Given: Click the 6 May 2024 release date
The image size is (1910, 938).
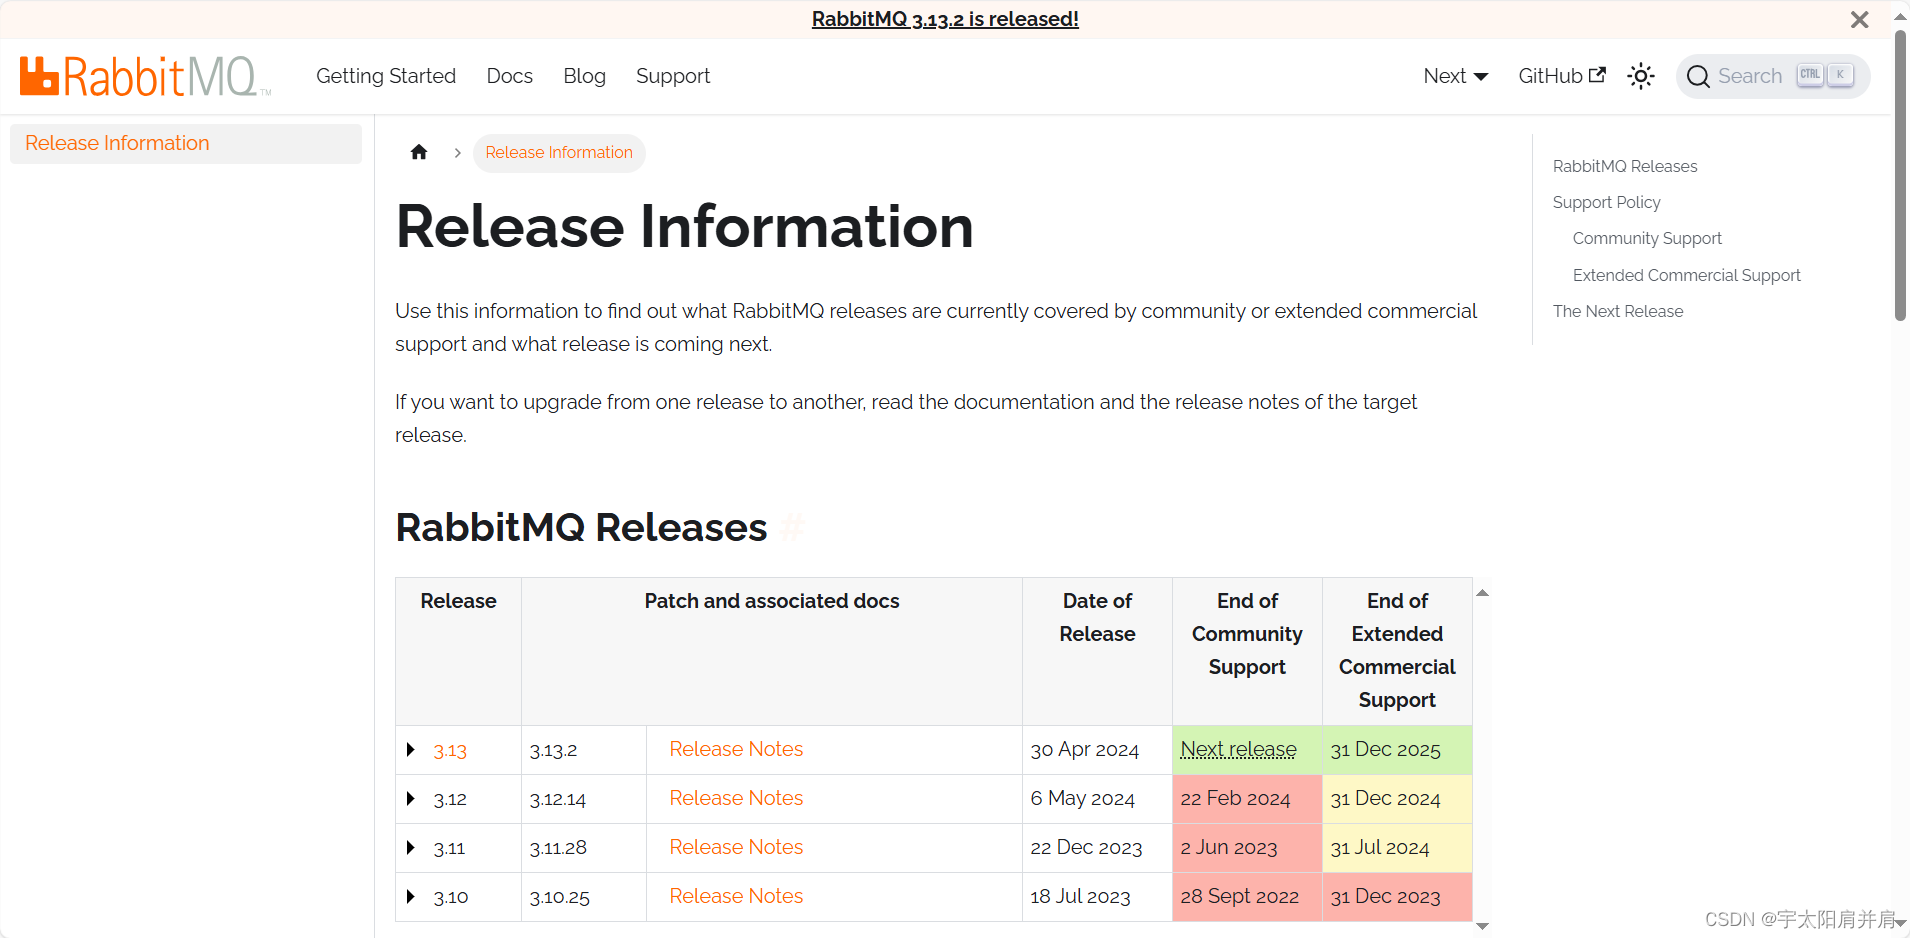Looking at the screenshot, I should pyautogui.click(x=1083, y=799).
